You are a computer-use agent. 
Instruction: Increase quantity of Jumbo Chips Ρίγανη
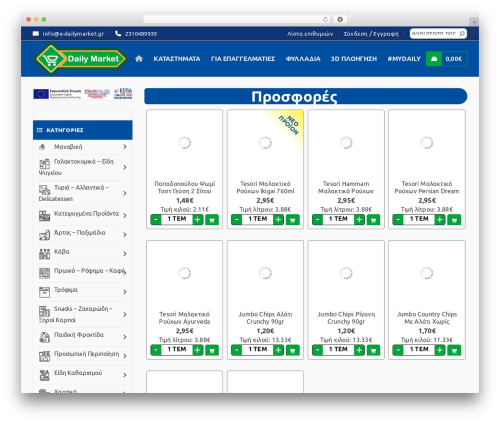tap(359, 350)
